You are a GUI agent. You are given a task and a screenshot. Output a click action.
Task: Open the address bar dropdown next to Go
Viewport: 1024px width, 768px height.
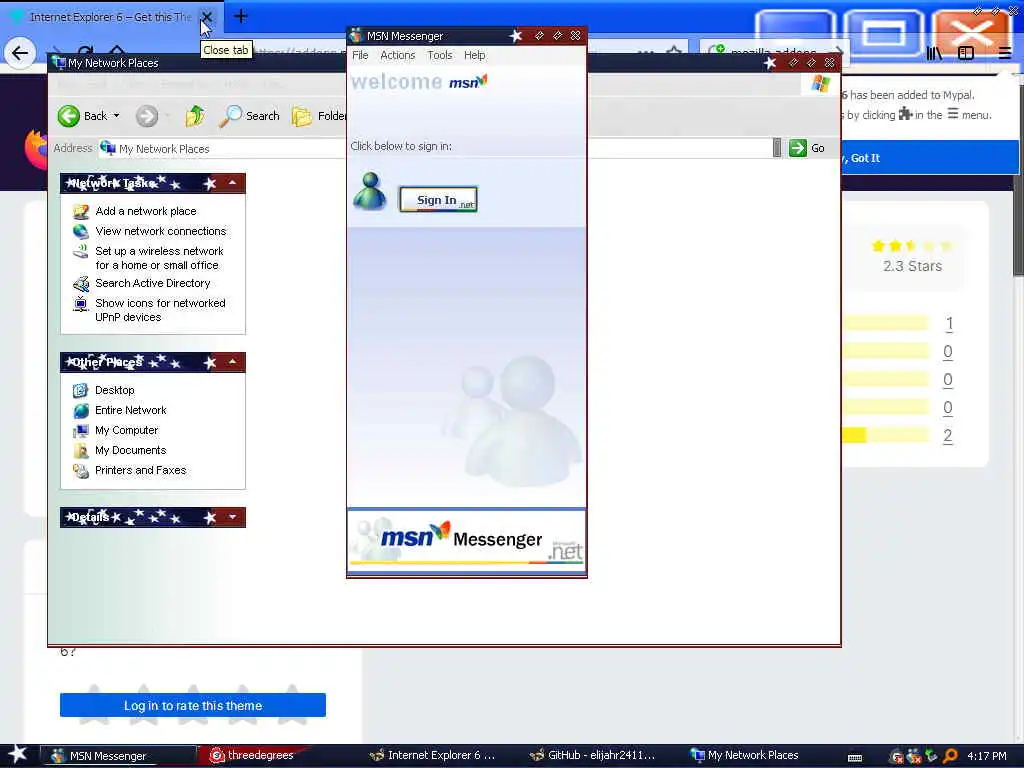[x=776, y=148]
